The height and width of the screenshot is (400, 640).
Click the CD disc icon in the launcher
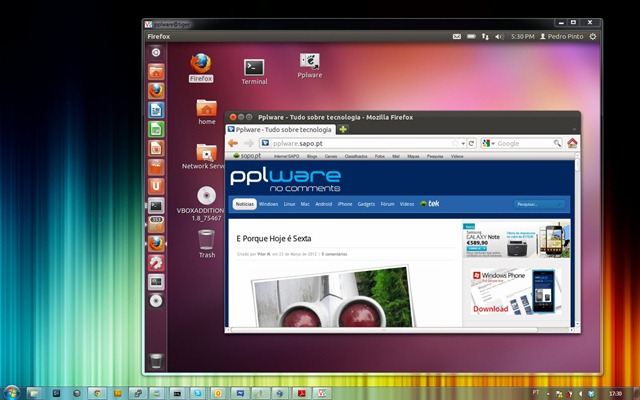pos(156,301)
